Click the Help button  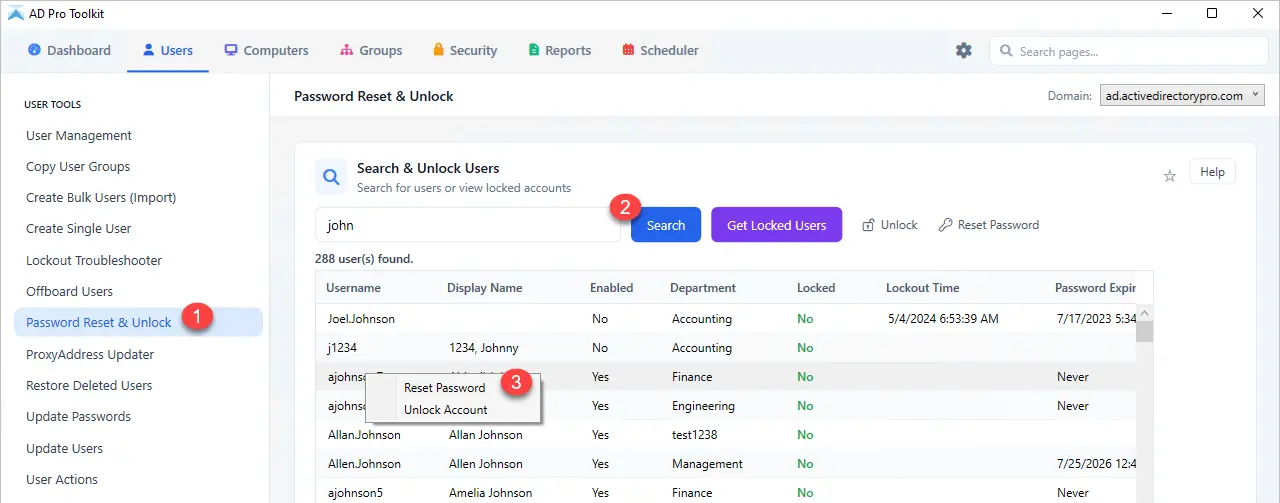click(x=1212, y=172)
